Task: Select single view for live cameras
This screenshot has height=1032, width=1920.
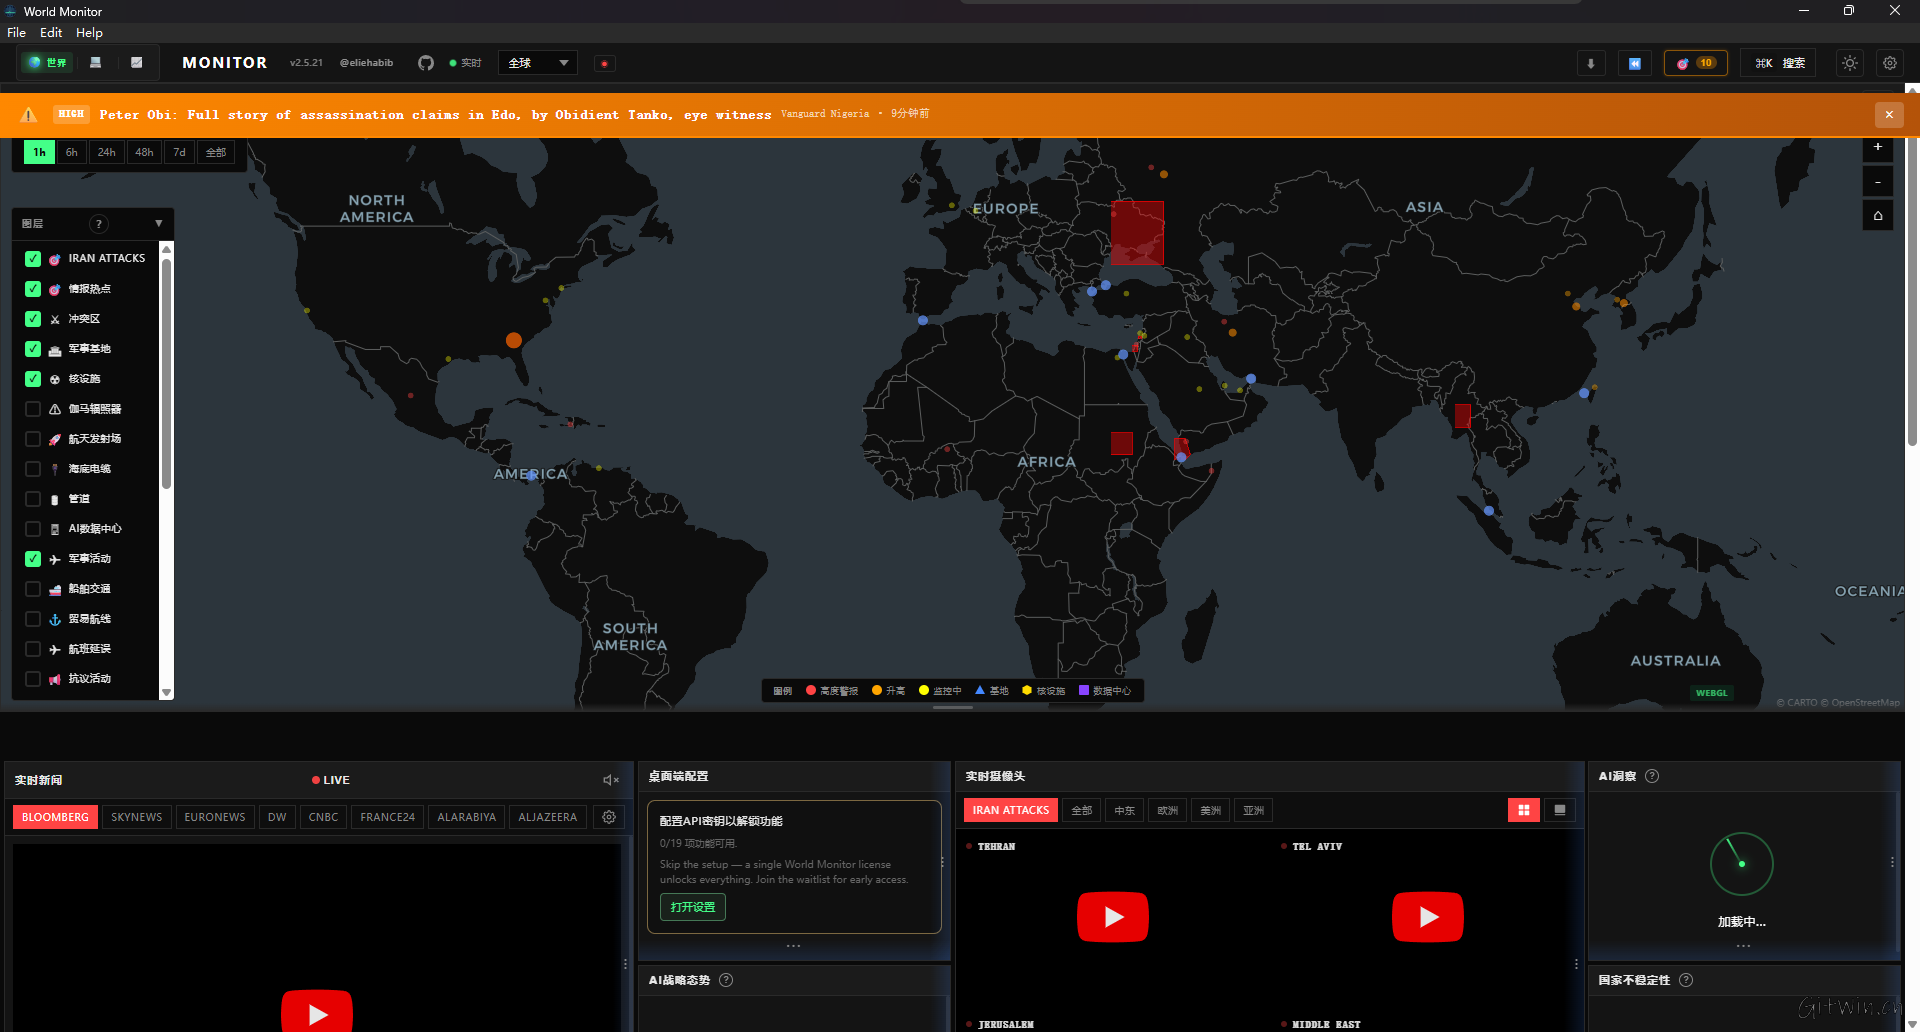Action: [x=1560, y=810]
